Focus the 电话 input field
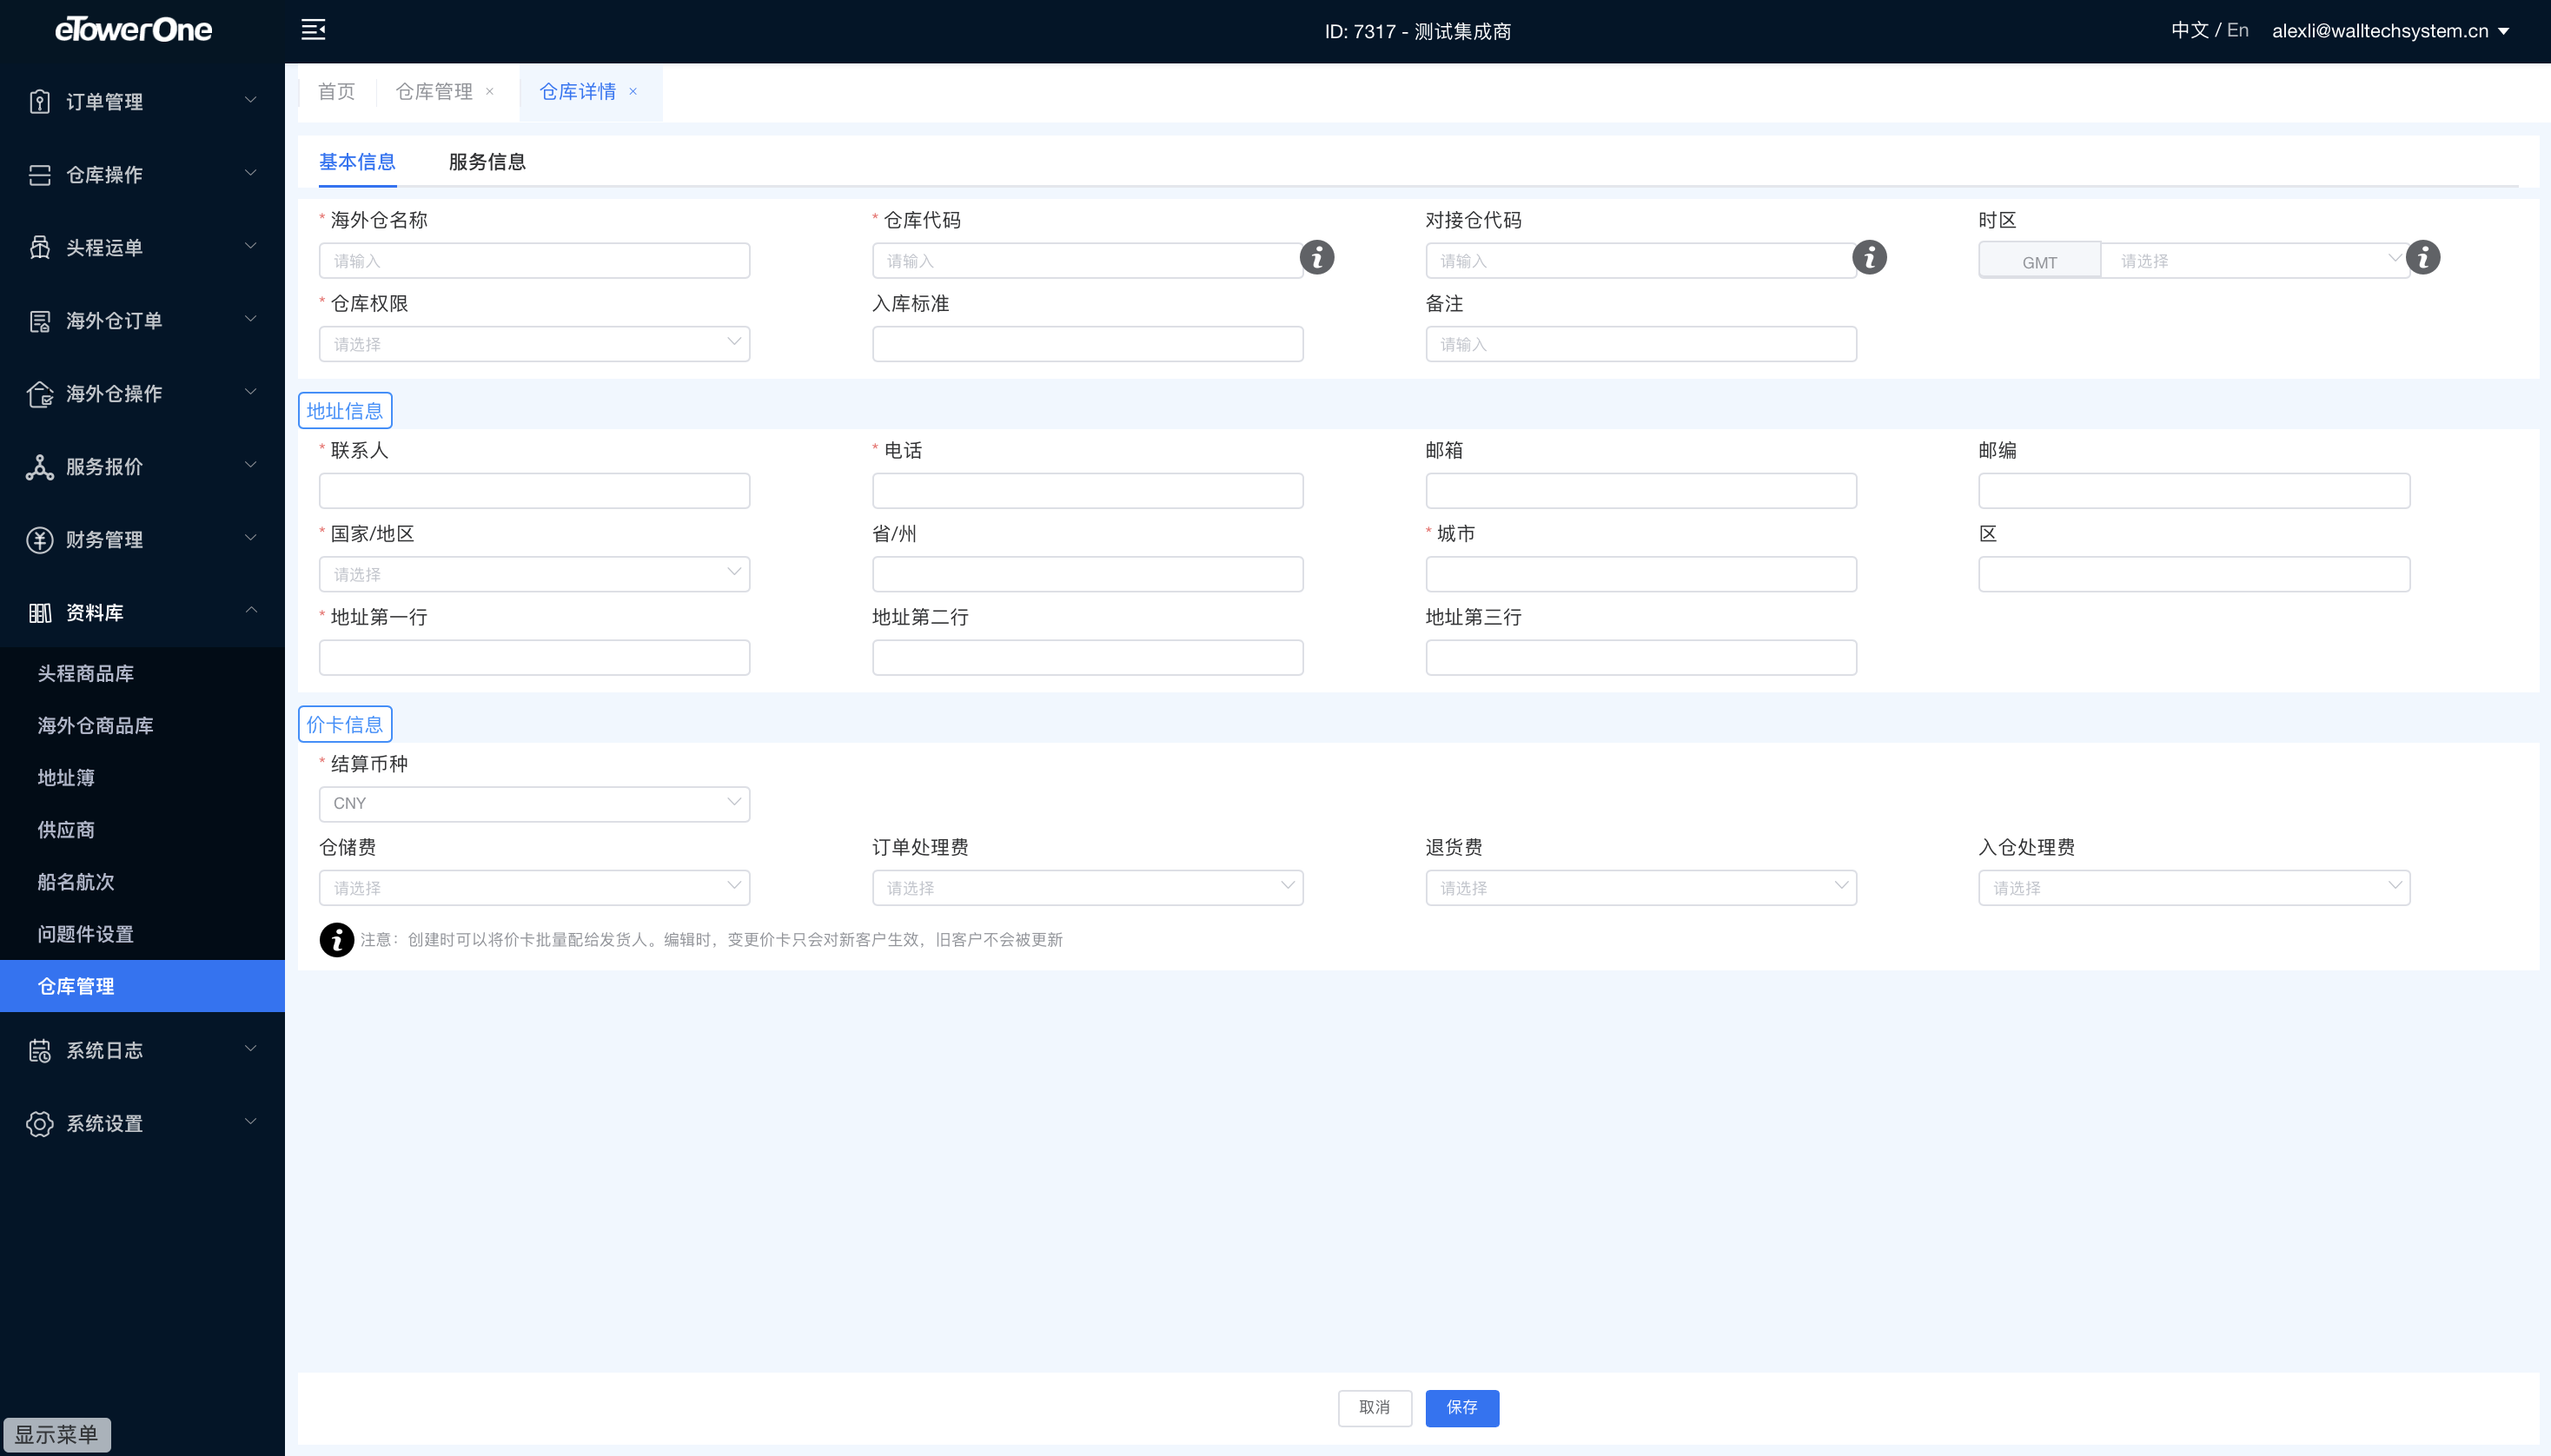The width and height of the screenshot is (2551, 1456). click(1088, 491)
